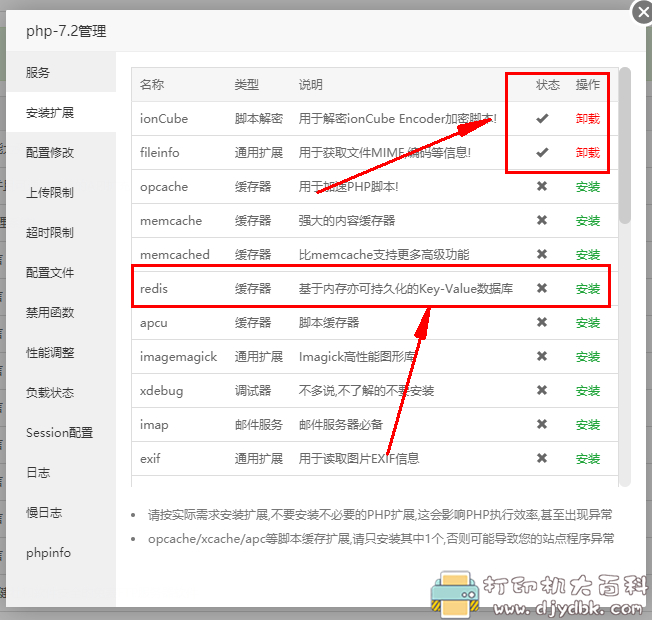The image size is (652, 620).
Task: Click the 调试器 type cell
Action: pos(253,390)
